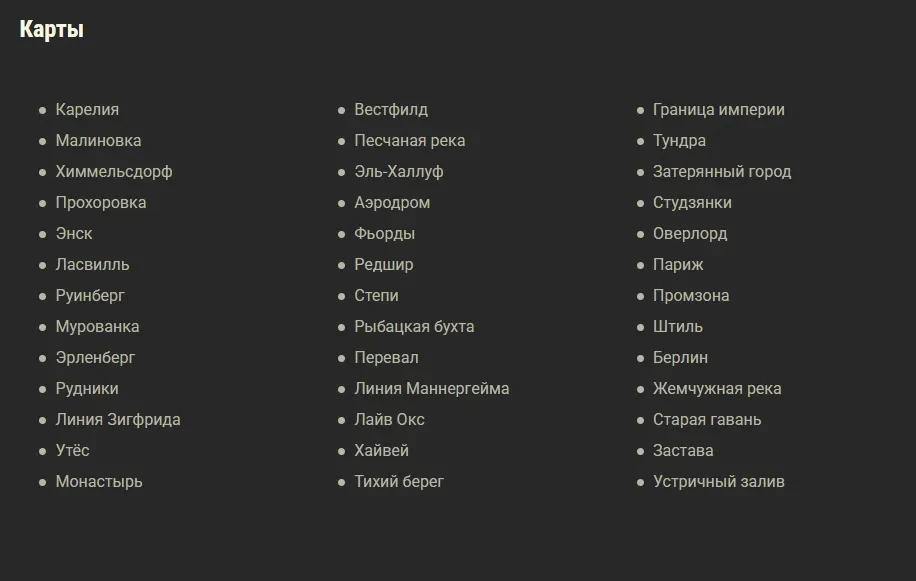
Task: Go to the Жемчужная река map
Action: (717, 389)
